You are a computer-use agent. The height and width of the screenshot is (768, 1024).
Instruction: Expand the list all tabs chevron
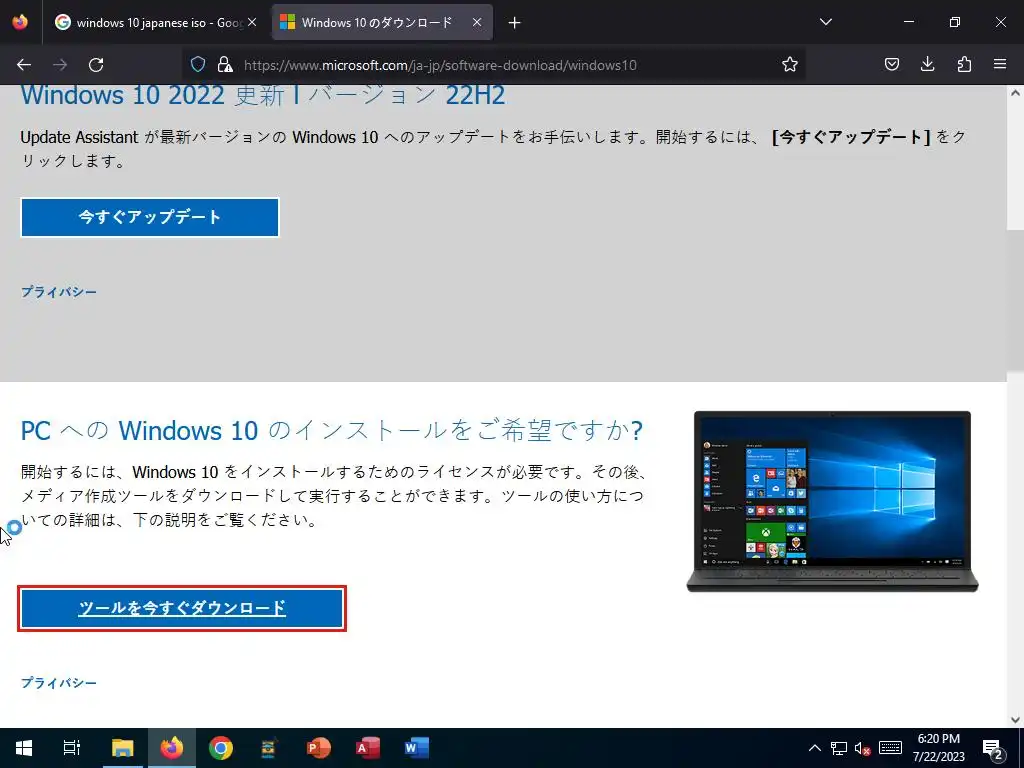[x=826, y=22]
